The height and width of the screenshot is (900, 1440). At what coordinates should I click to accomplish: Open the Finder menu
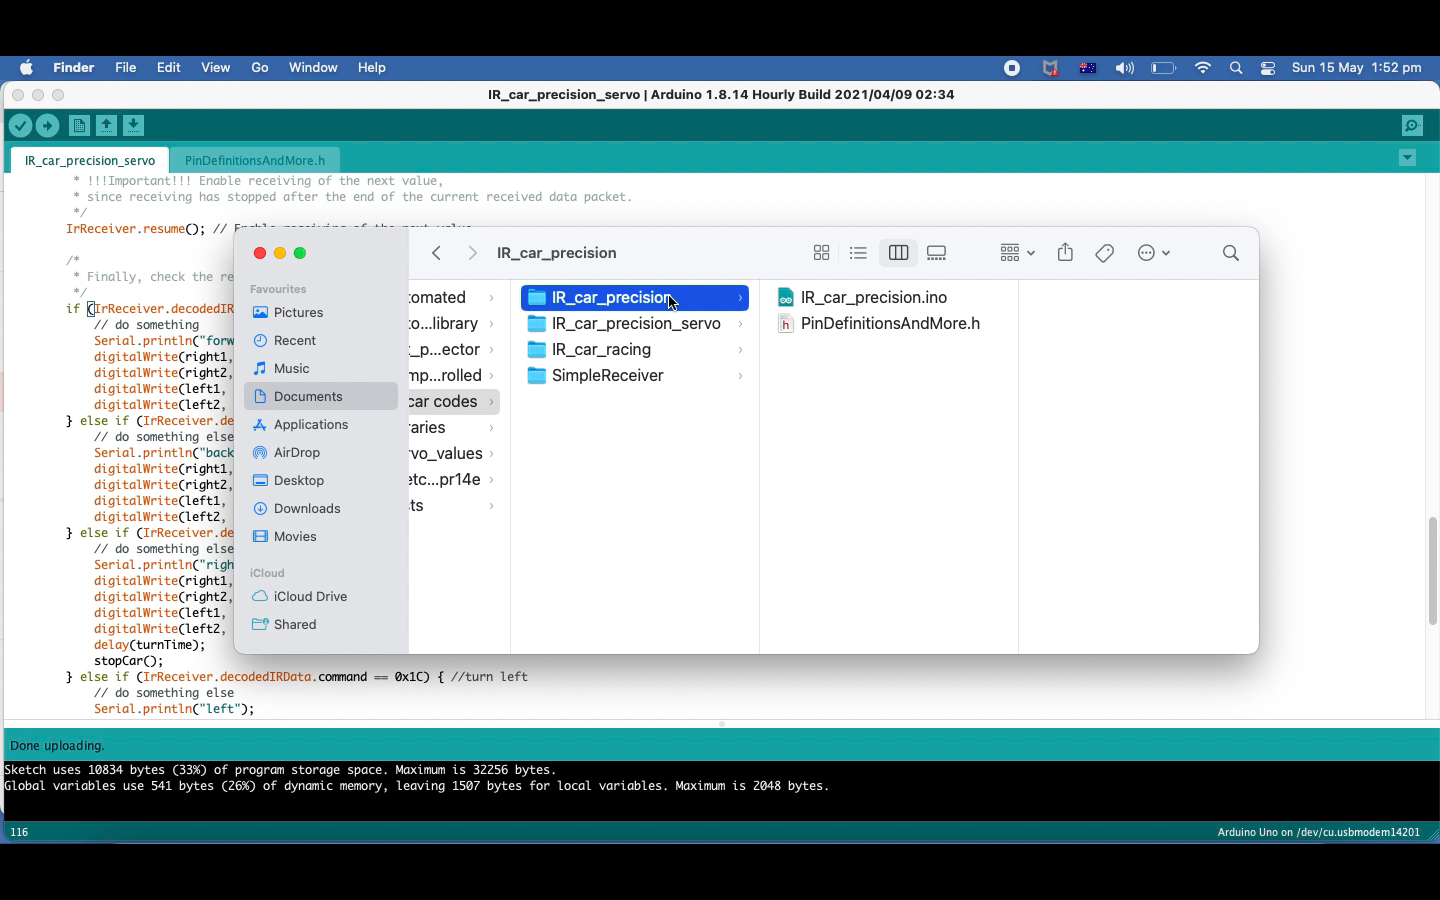coord(73,68)
